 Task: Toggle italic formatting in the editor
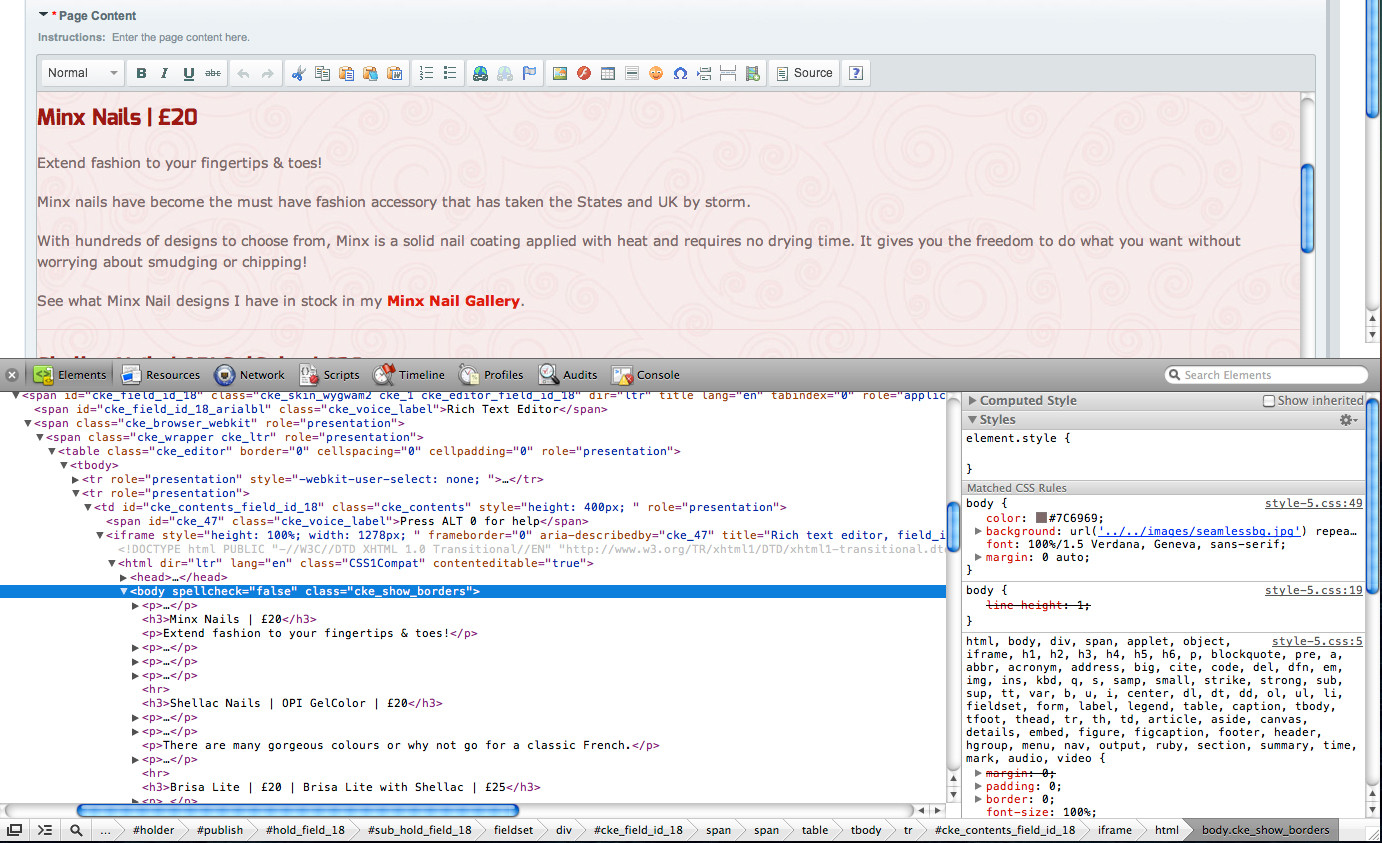(x=165, y=73)
